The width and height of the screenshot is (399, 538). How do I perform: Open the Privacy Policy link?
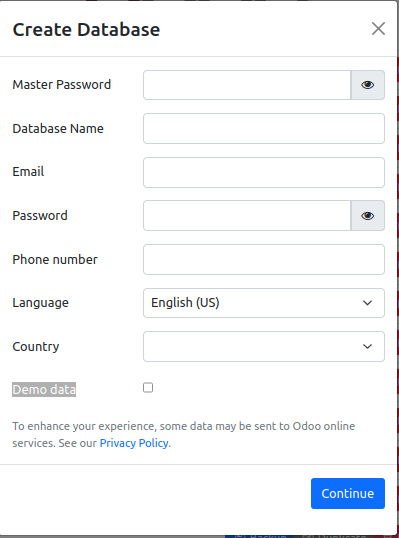coord(134,443)
